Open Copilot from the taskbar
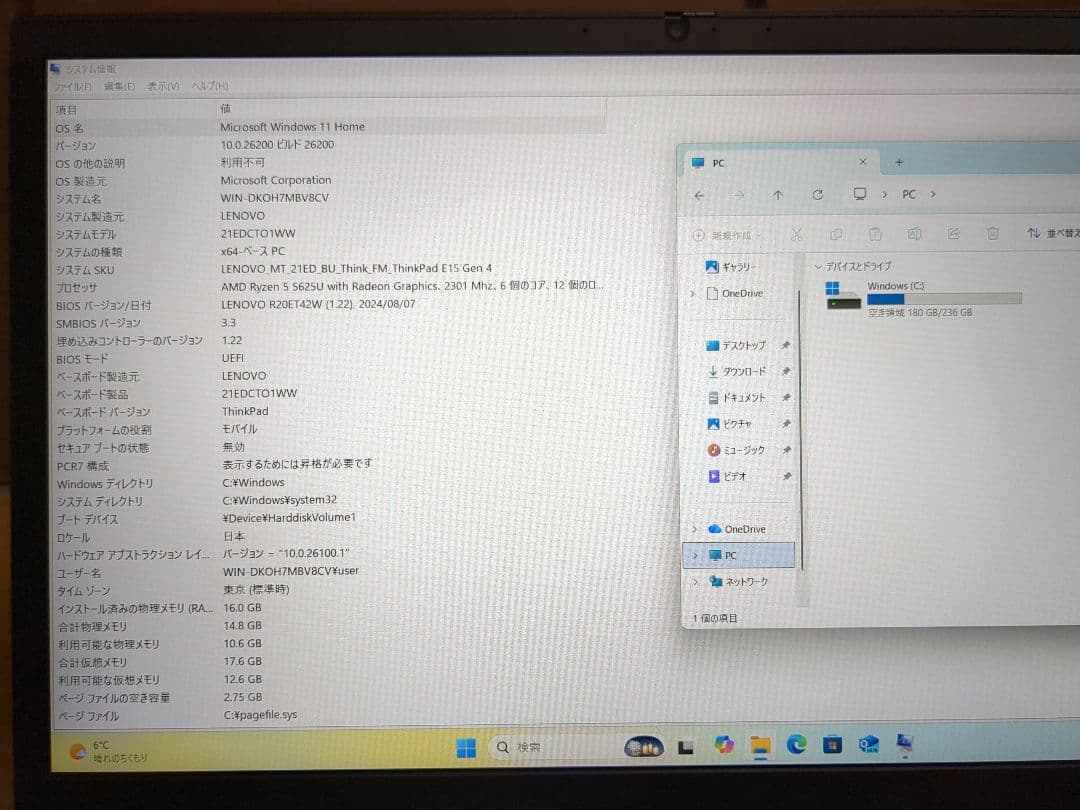Image resolution: width=1080 pixels, height=810 pixels. click(723, 745)
